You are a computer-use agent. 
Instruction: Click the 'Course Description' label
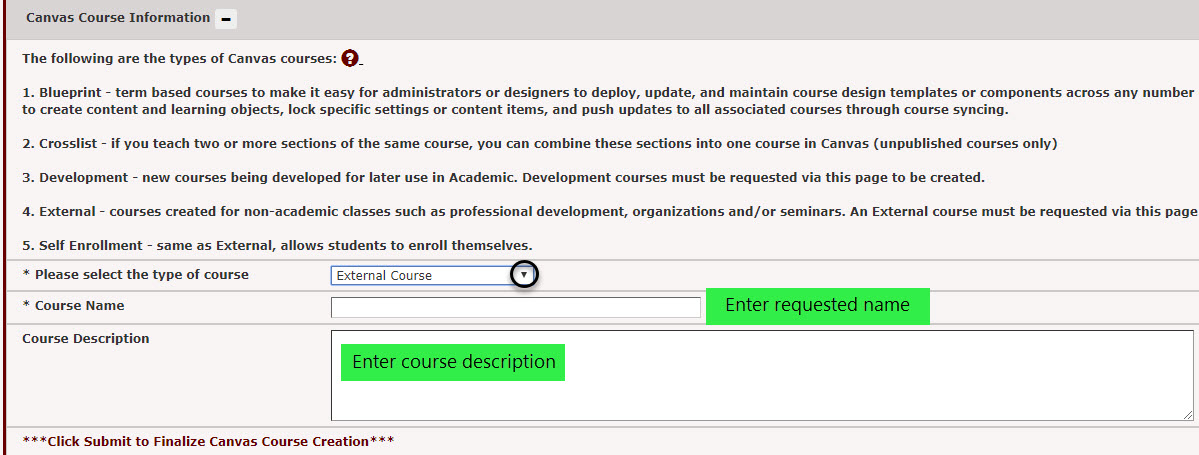point(86,339)
